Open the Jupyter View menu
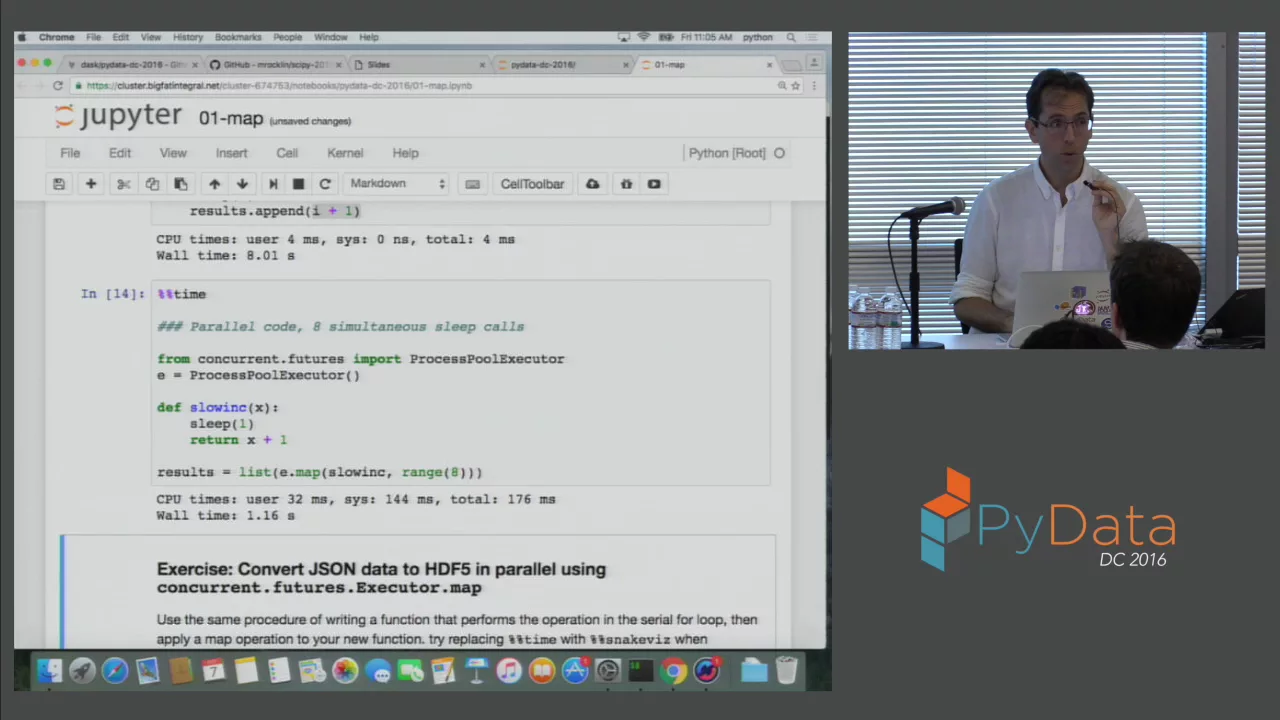Image resolution: width=1280 pixels, height=720 pixels. 173,153
